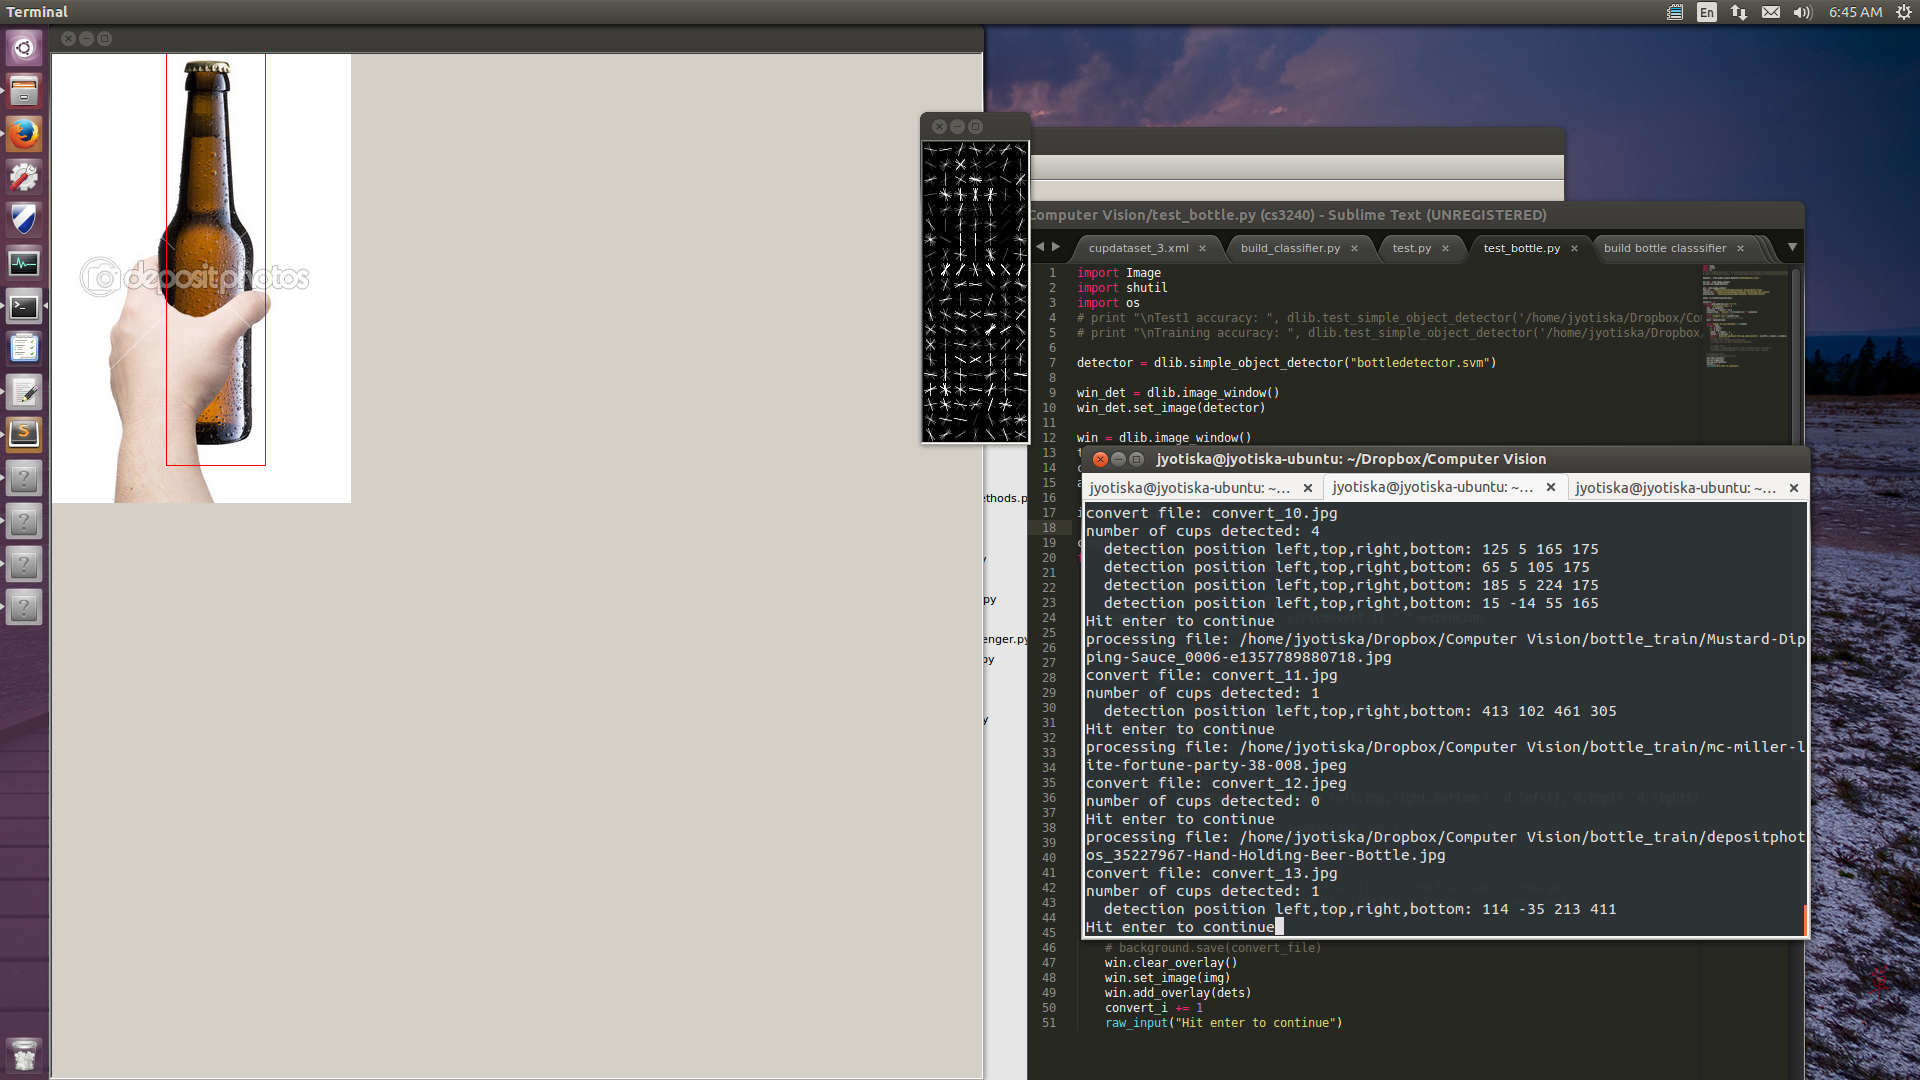
Task: Open the En keyboard layout menu
Action: click(1707, 12)
